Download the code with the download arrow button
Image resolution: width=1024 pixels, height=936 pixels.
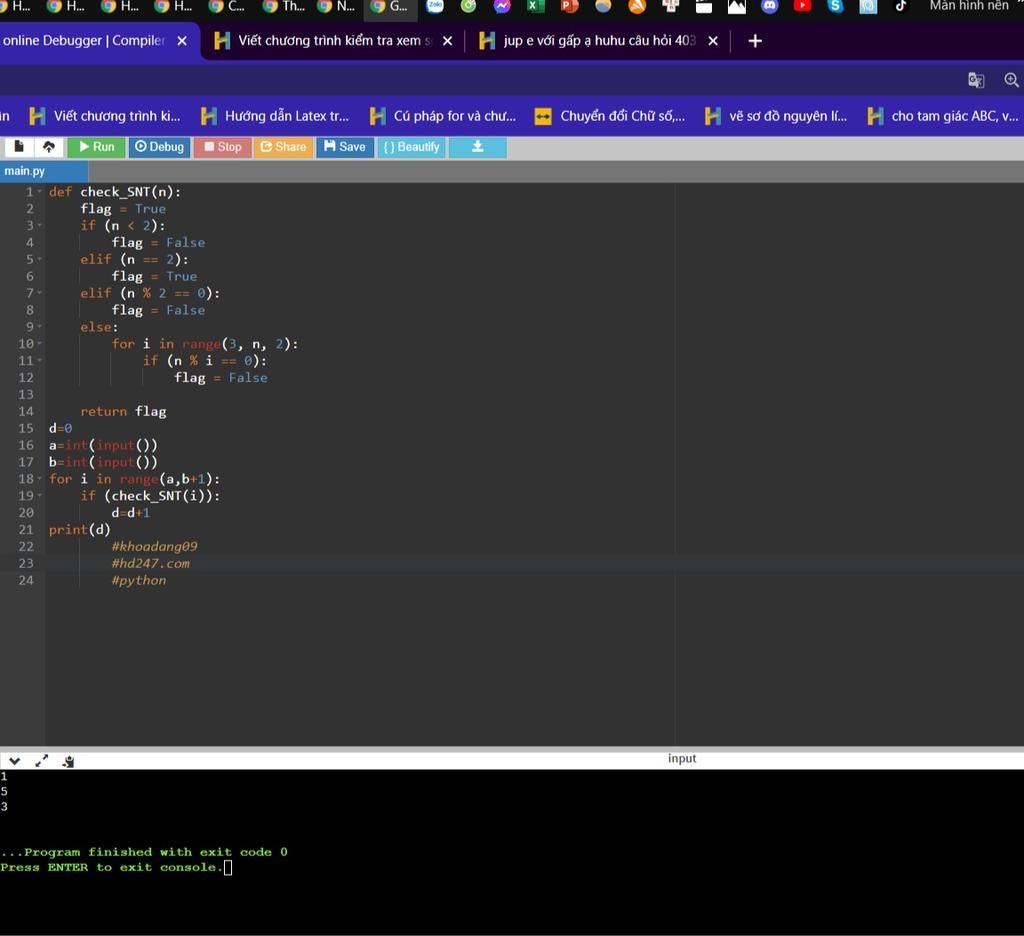click(x=477, y=147)
